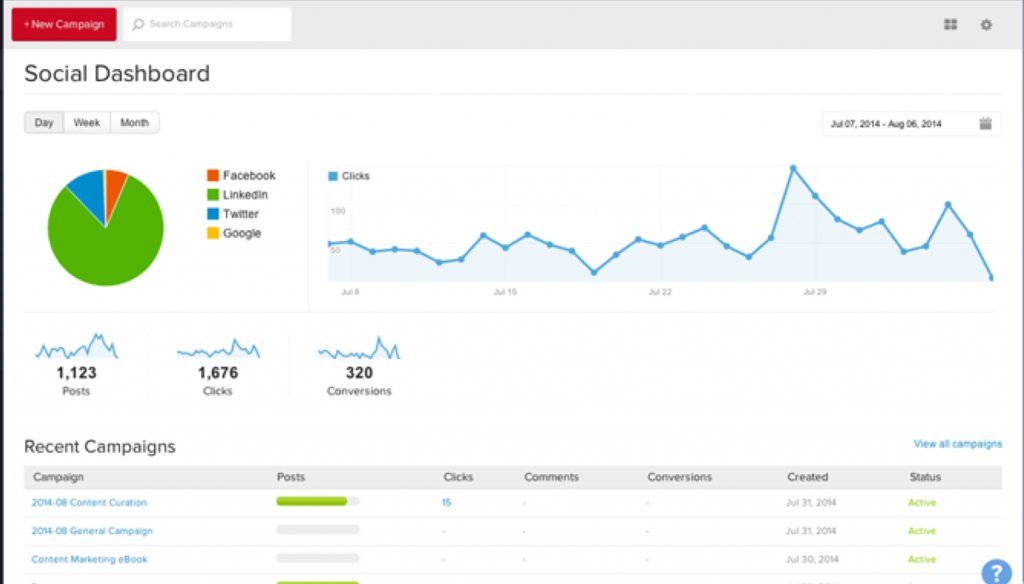Click the New Campaign button
The height and width of the screenshot is (584, 1024).
tap(63, 23)
